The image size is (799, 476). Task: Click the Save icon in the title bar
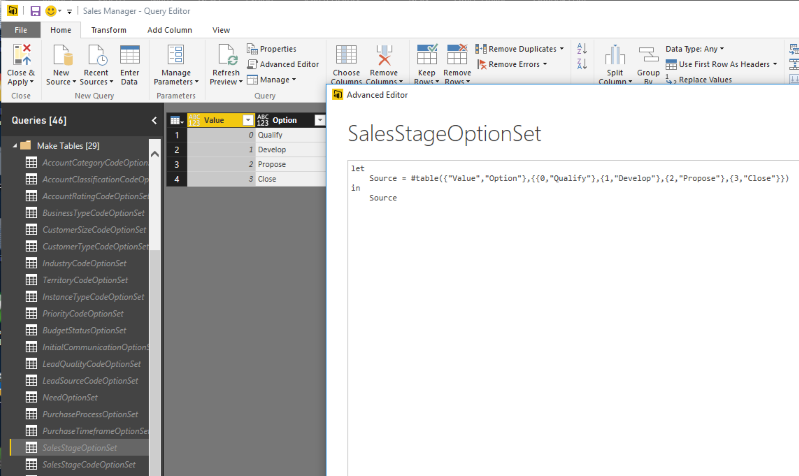point(35,11)
